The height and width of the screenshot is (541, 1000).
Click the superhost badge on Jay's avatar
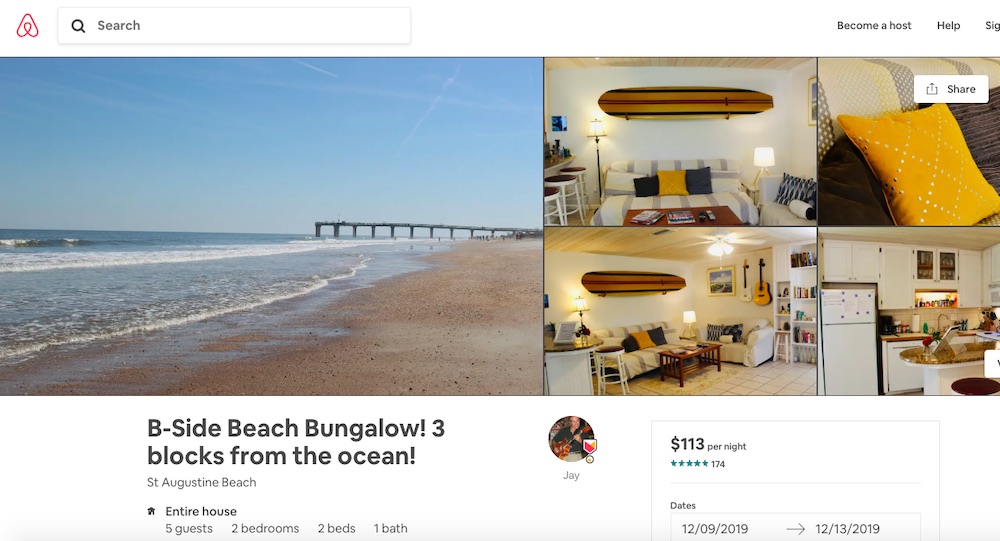click(x=590, y=446)
